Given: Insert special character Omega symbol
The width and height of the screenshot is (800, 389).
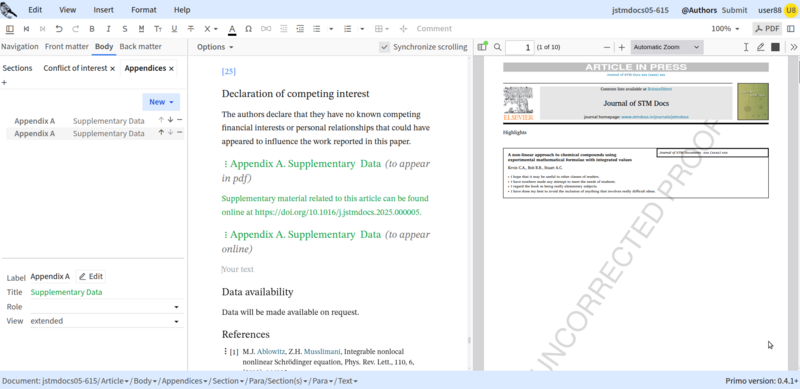Looking at the screenshot, I should point(248,29).
